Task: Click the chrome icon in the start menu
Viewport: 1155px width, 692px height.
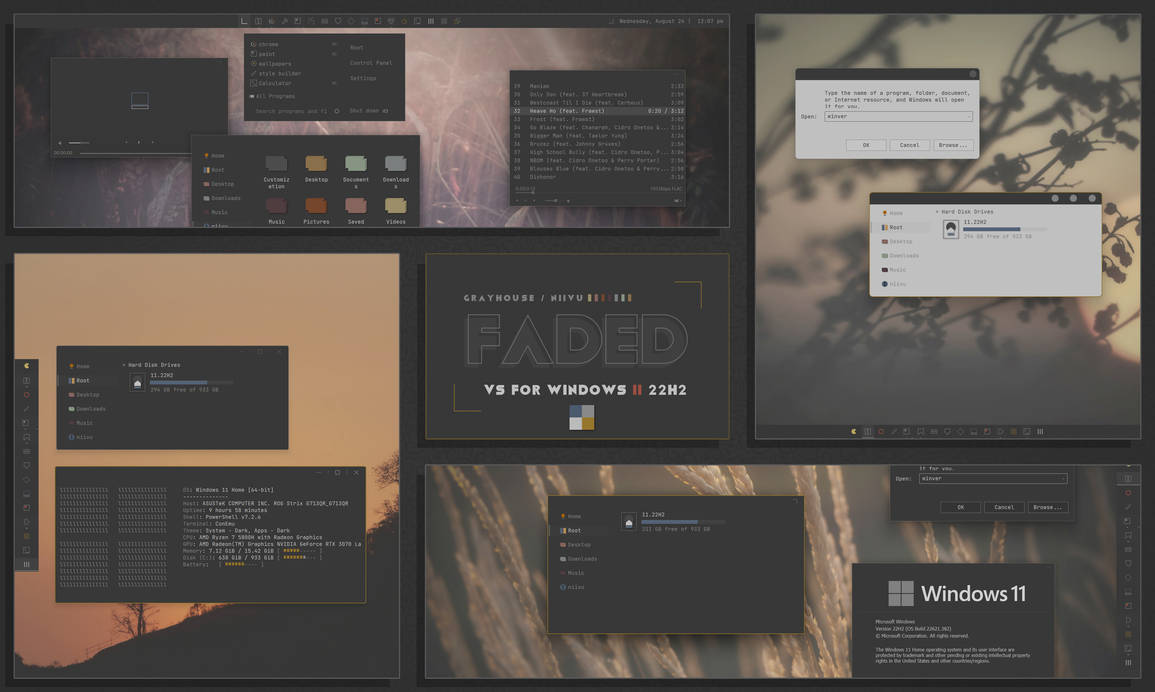Action: pos(253,44)
